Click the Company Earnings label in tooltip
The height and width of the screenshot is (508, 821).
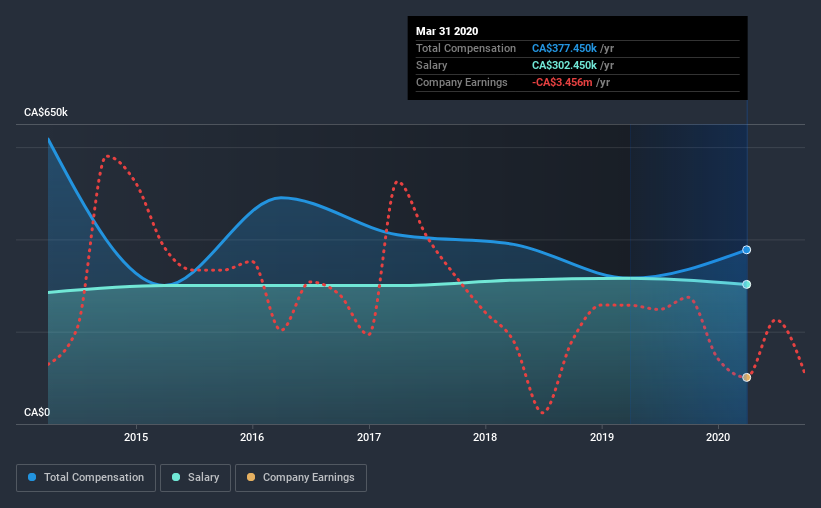click(x=462, y=82)
